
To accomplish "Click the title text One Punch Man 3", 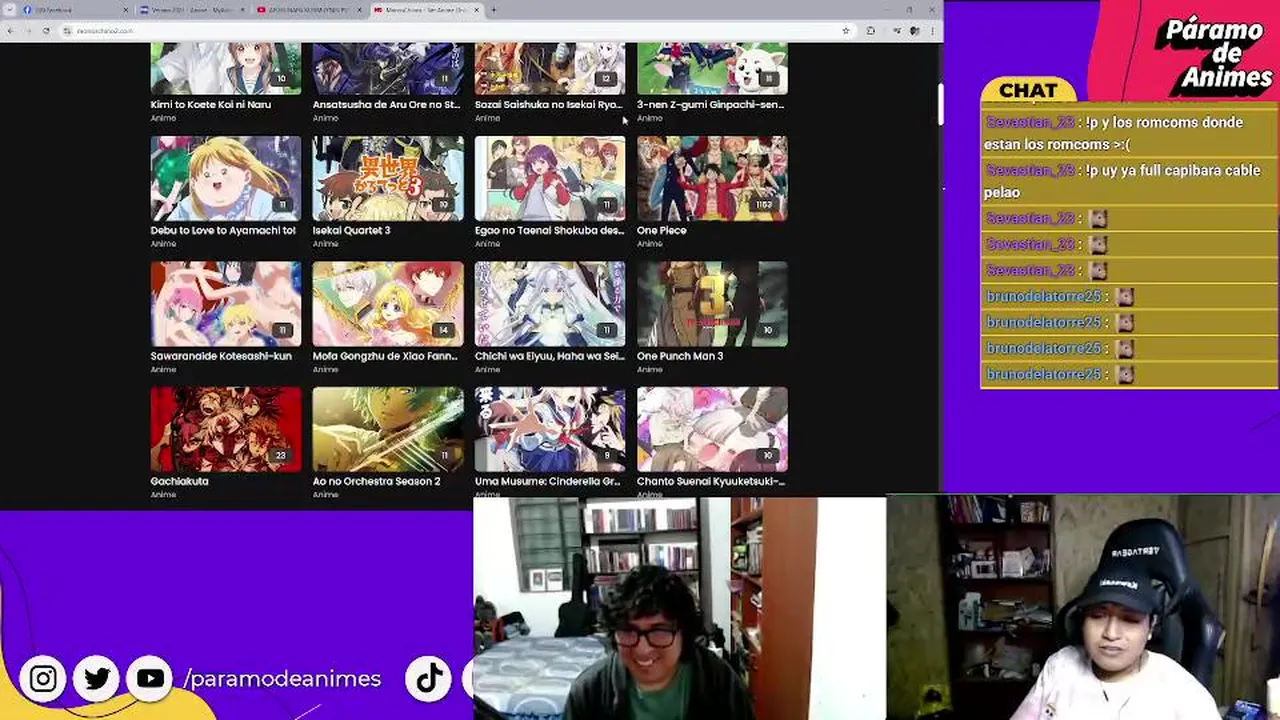I will [680, 356].
